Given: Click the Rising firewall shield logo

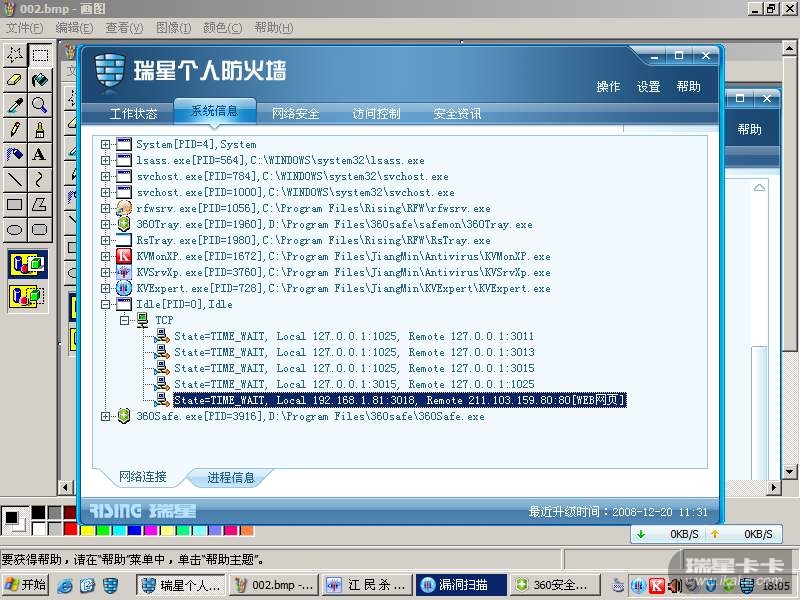Looking at the screenshot, I should 110,72.
